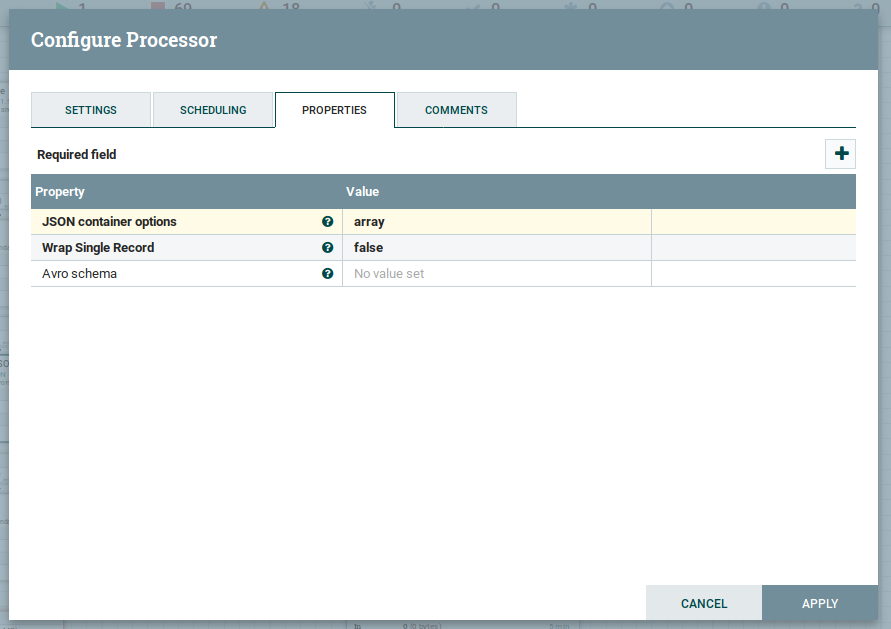Change the Wrap Single Record 'false' value
The image size is (891, 629).
click(x=496, y=248)
